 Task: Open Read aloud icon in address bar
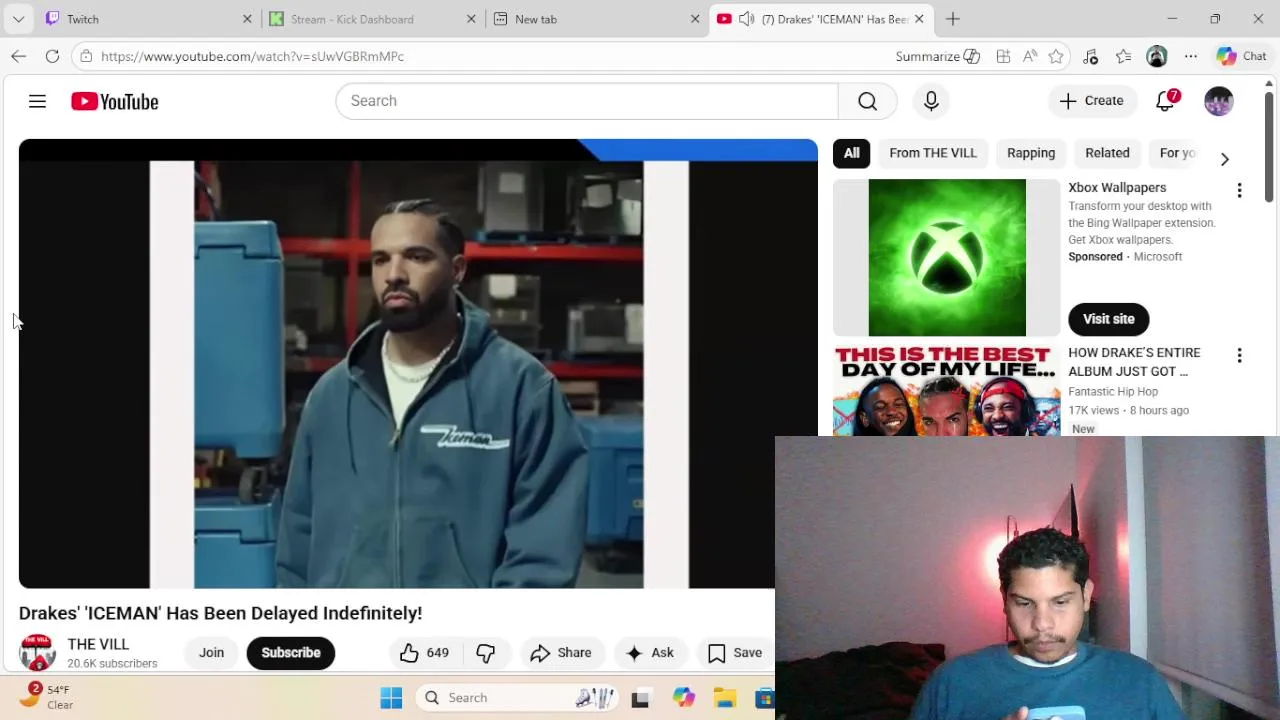pyautogui.click(x=1030, y=56)
